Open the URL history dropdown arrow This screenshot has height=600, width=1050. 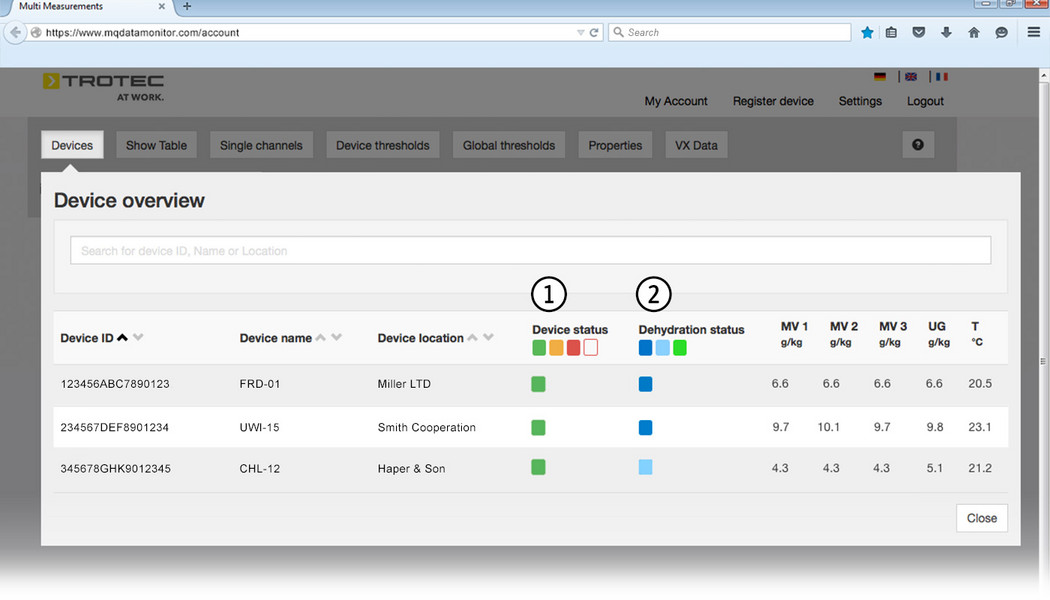pyautogui.click(x=581, y=32)
